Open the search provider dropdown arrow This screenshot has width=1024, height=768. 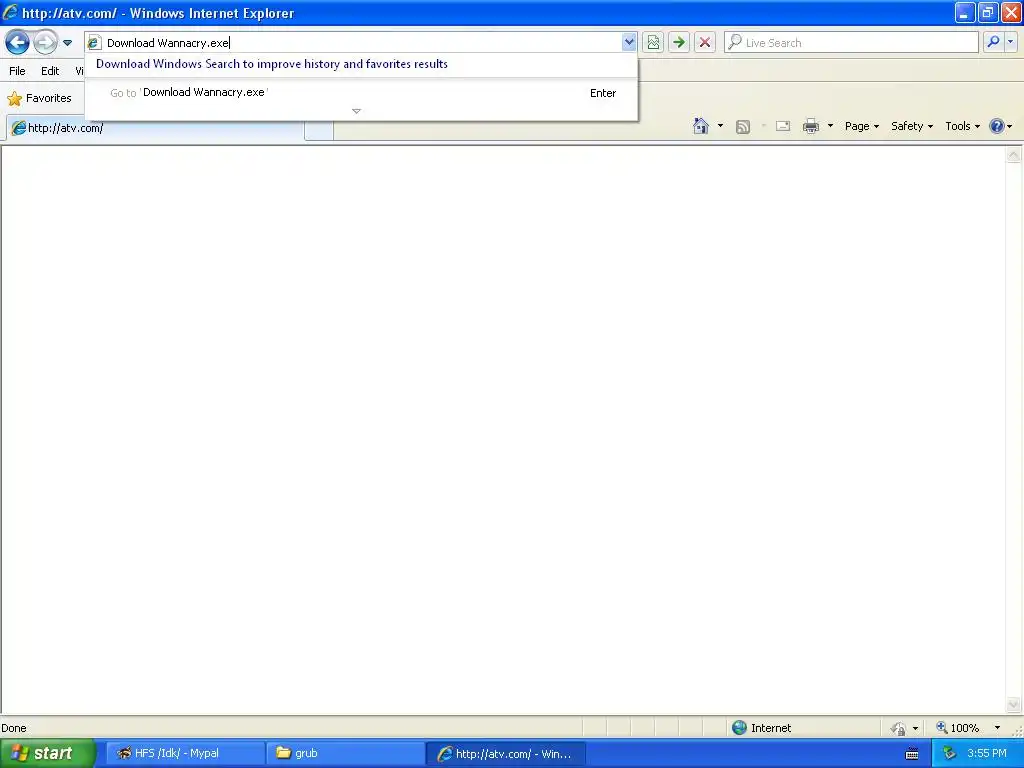(x=1010, y=42)
